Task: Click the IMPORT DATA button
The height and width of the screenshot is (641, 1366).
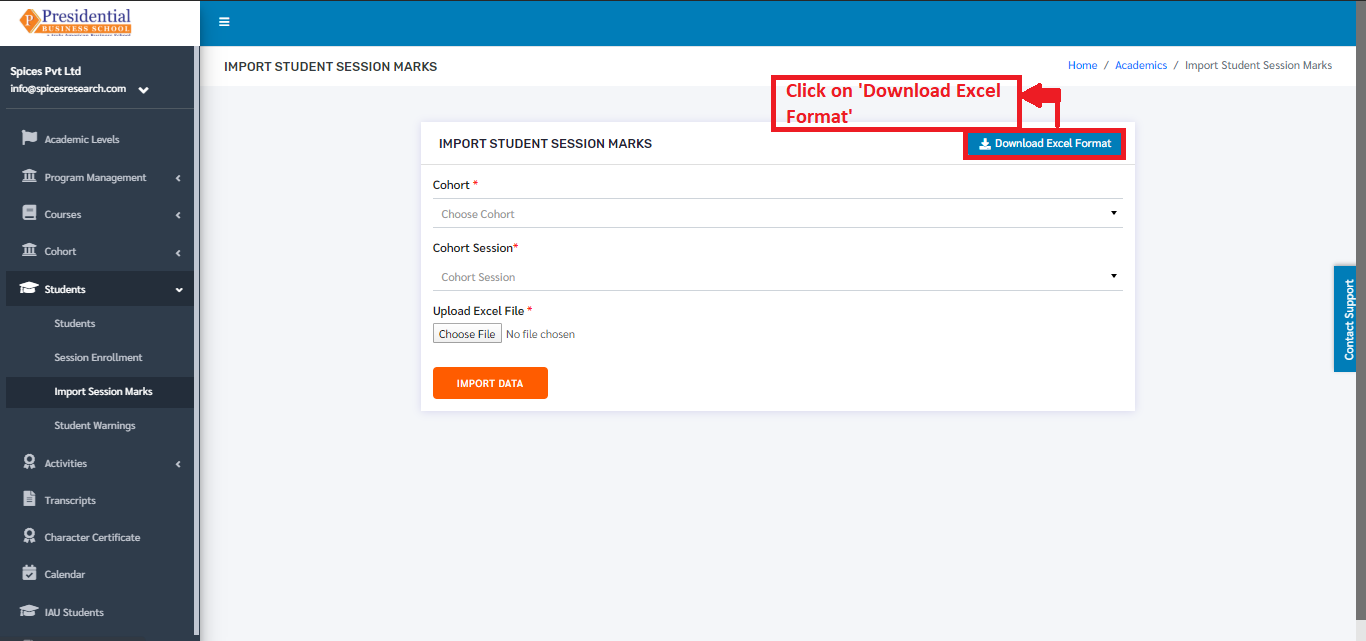Action: point(490,383)
